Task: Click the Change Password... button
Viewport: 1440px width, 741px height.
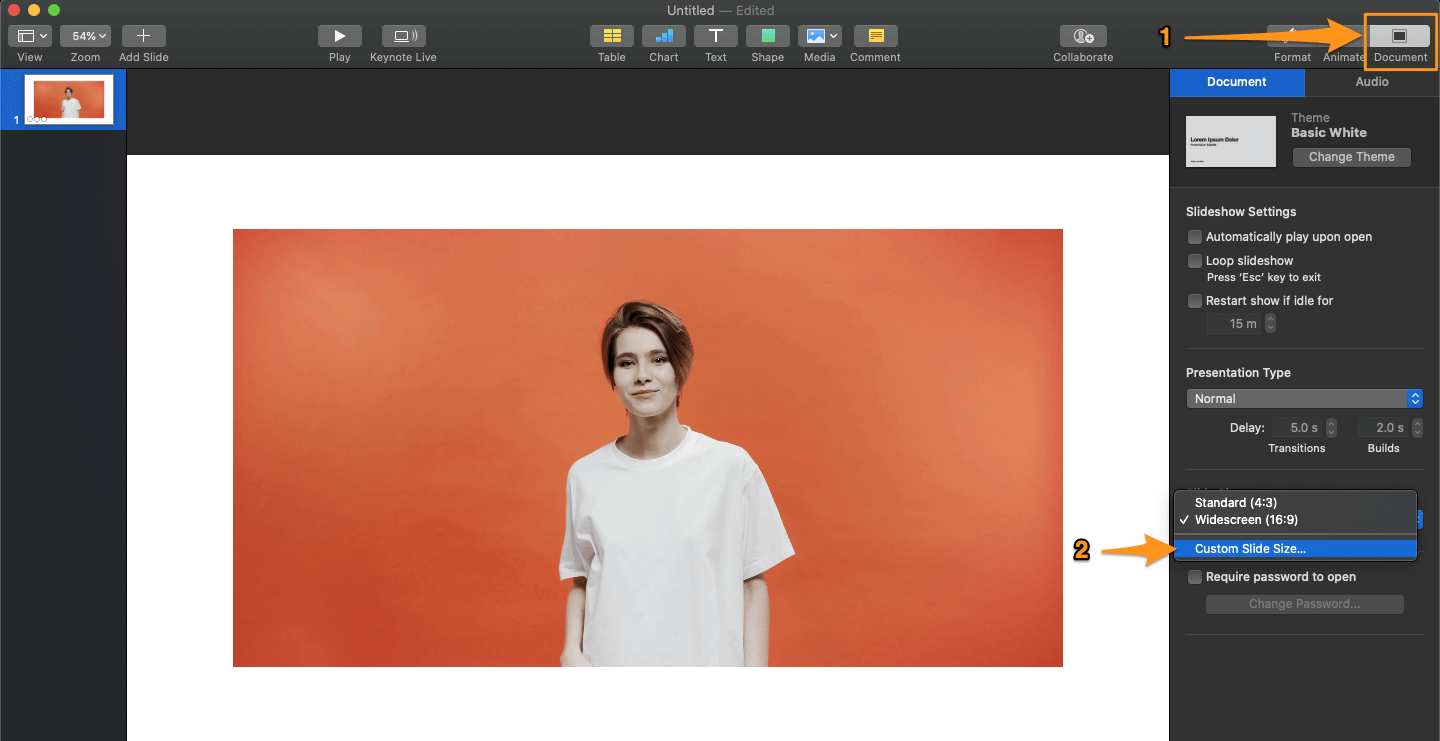Action: coord(1304,604)
